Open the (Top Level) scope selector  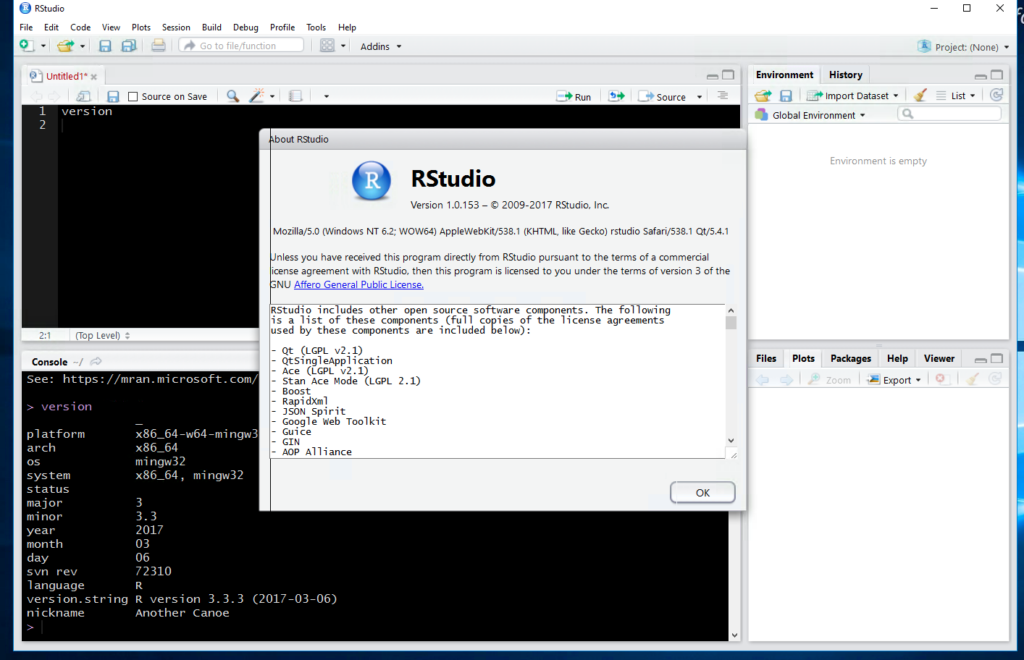tap(103, 336)
